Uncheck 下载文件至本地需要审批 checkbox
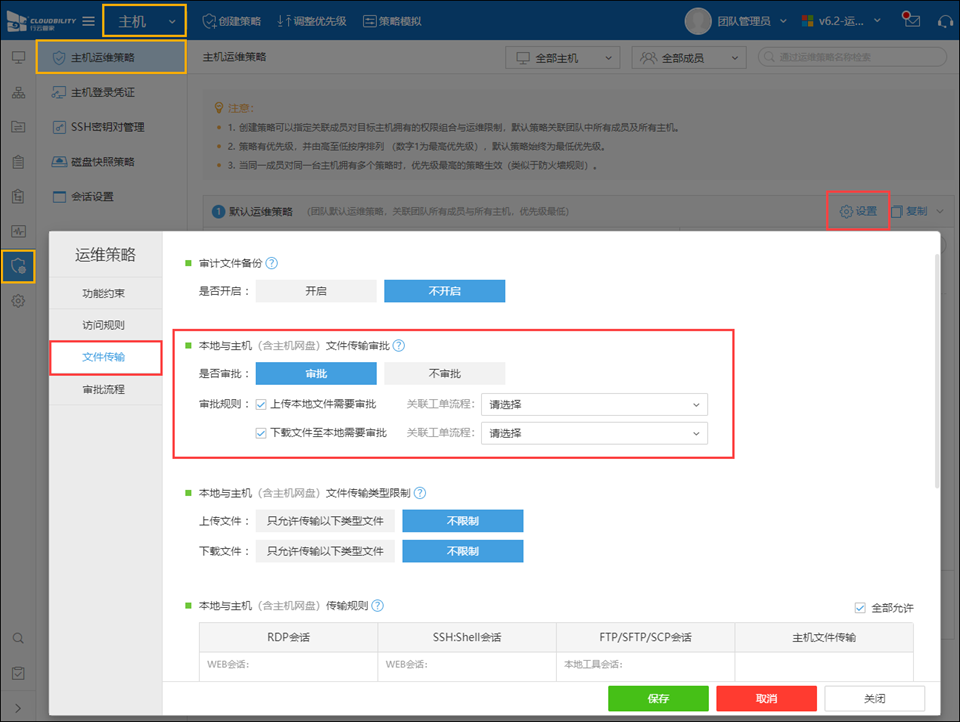Image resolution: width=960 pixels, height=722 pixels. pos(261,433)
